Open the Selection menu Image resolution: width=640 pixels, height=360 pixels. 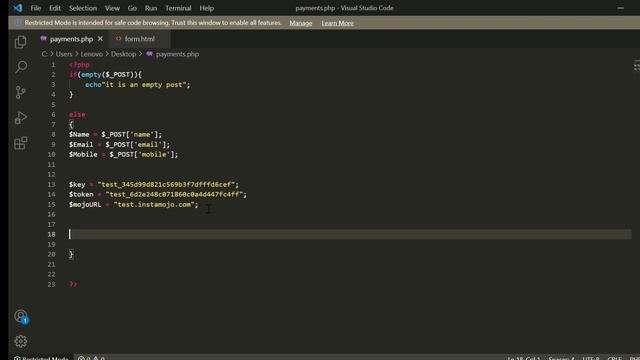pyautogui.click(x=83, y=8)
